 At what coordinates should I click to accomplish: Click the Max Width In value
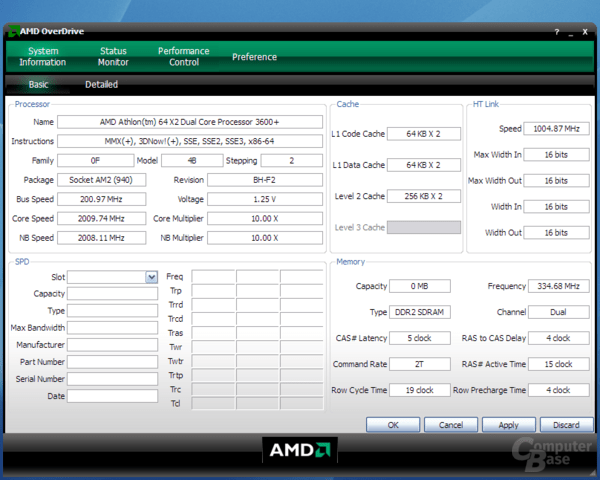[x=556, y=155]
